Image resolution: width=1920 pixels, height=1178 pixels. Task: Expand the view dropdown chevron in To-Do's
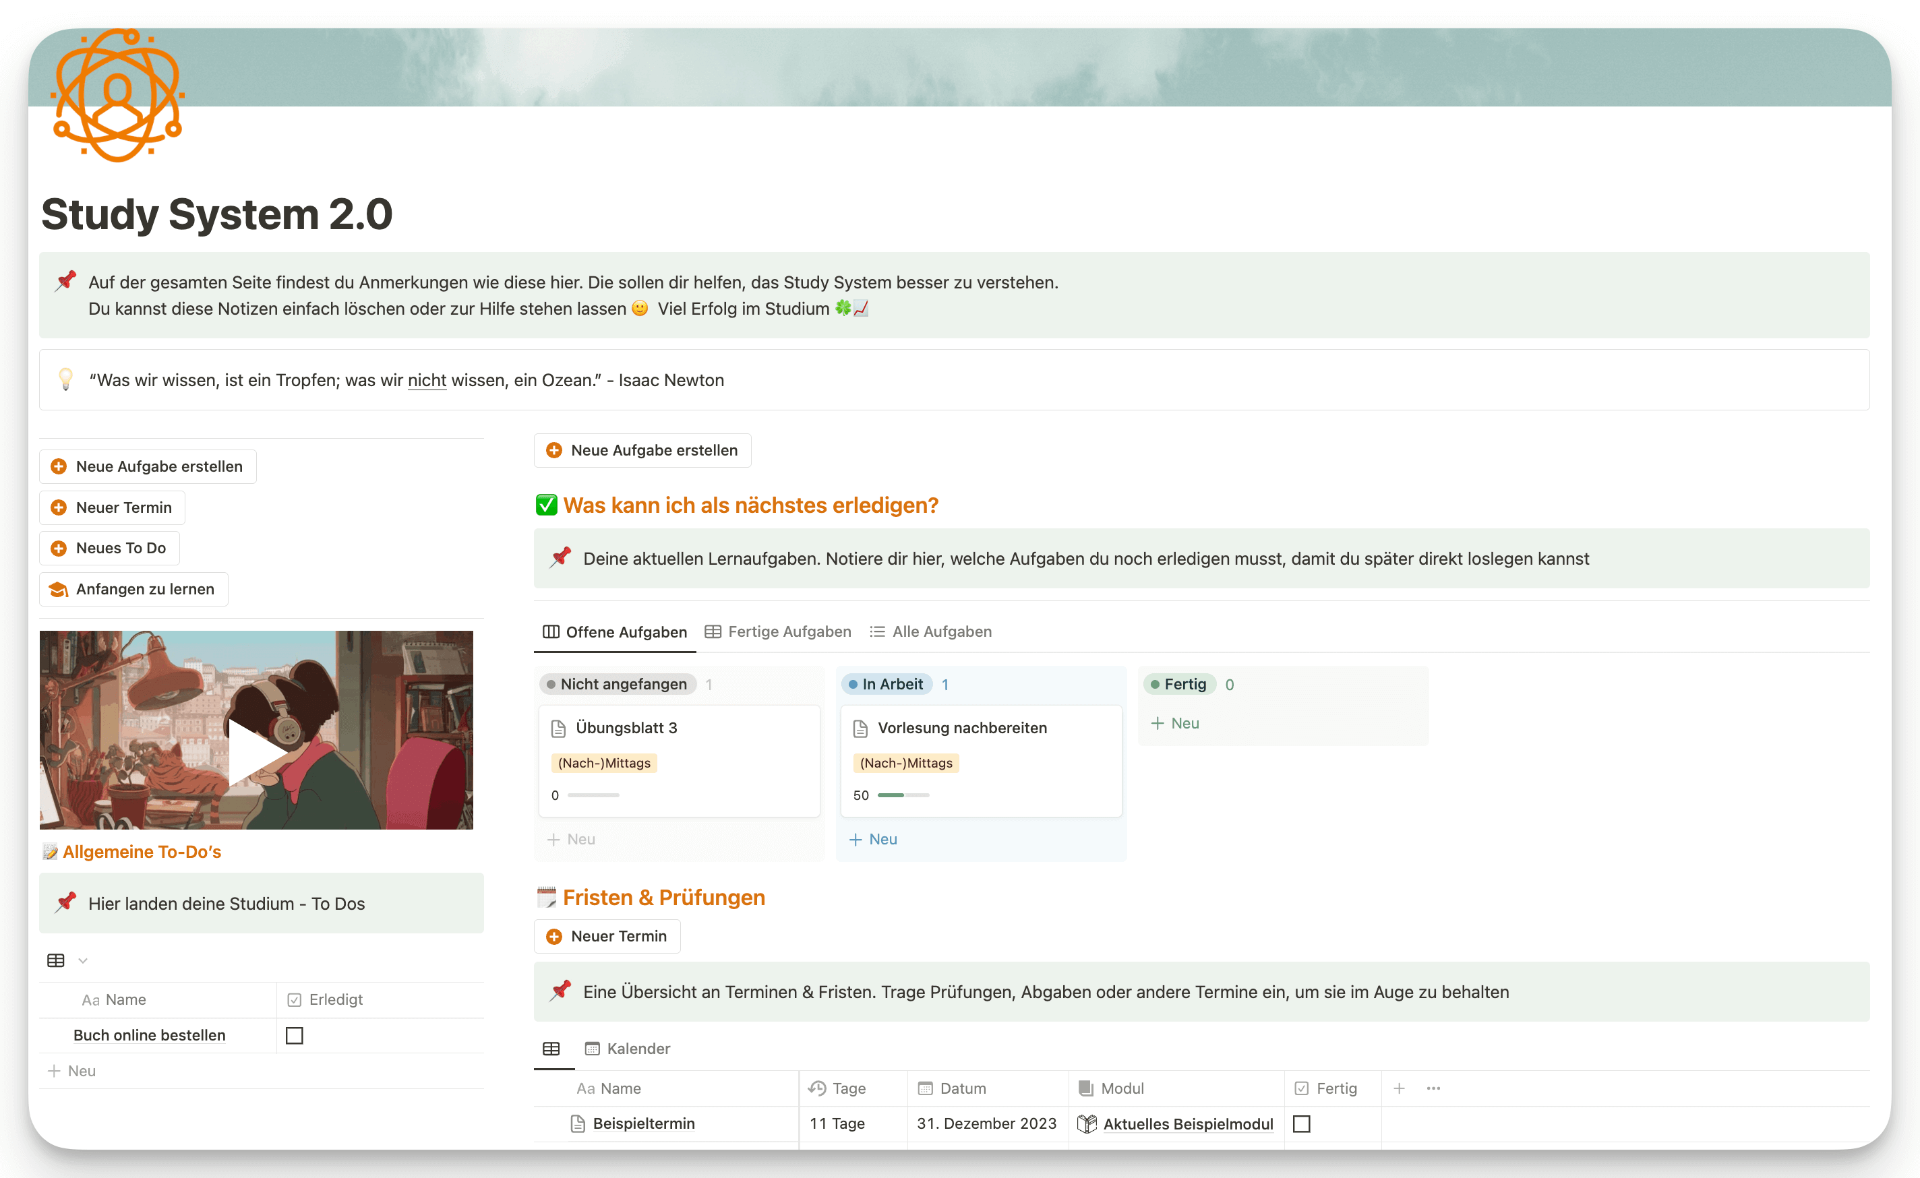[83, 961]
